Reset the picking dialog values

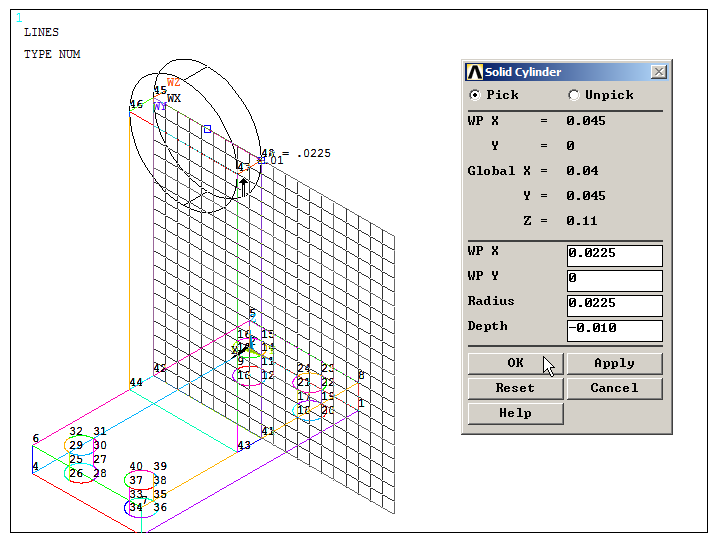515,388
